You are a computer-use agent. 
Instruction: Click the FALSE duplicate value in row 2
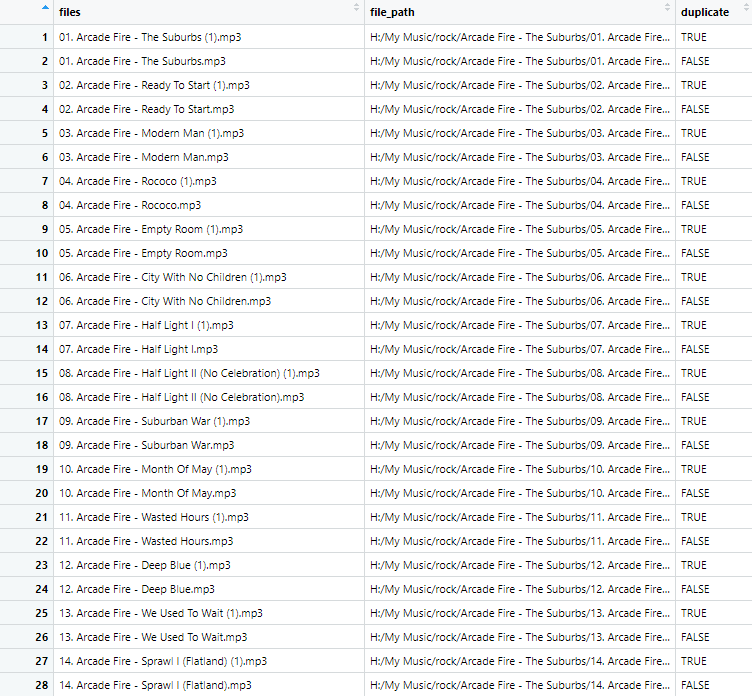coord(695,61)
